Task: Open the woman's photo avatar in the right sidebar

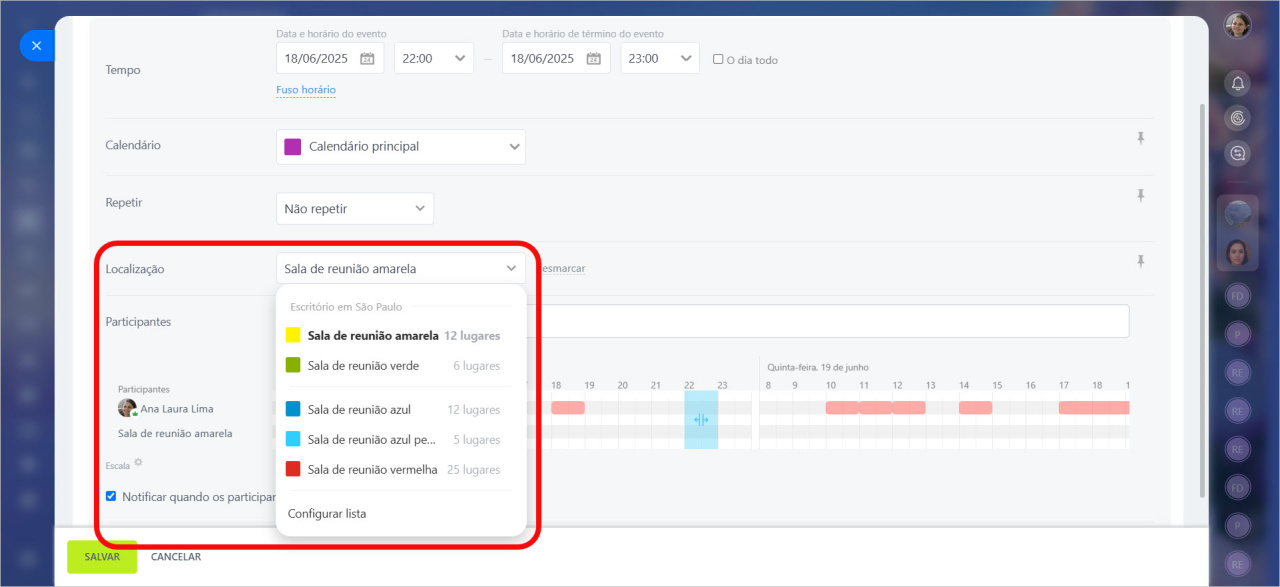Action: [x=1238, y=252]
